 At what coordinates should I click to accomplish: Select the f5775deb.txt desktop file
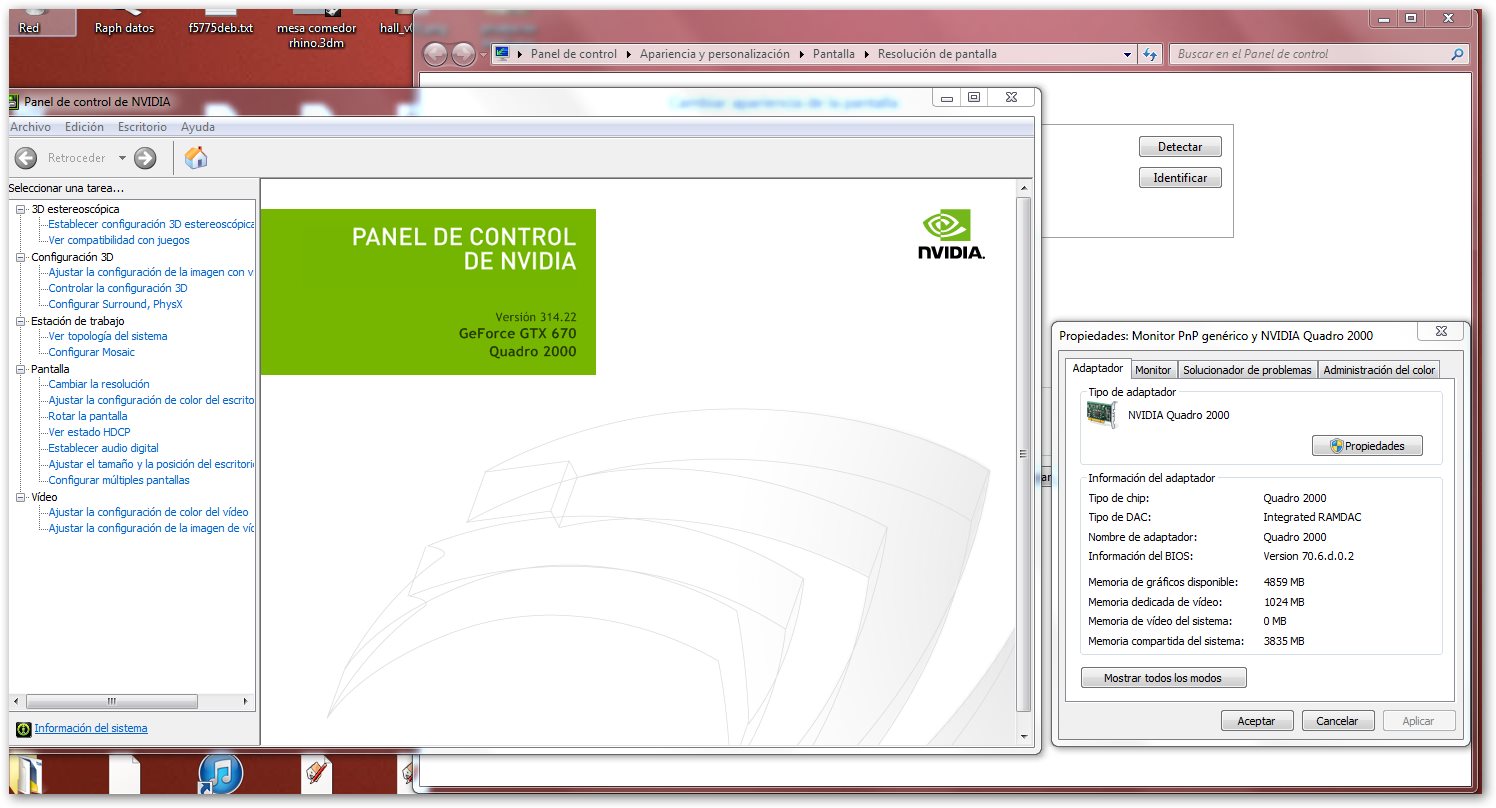(220, 19)
